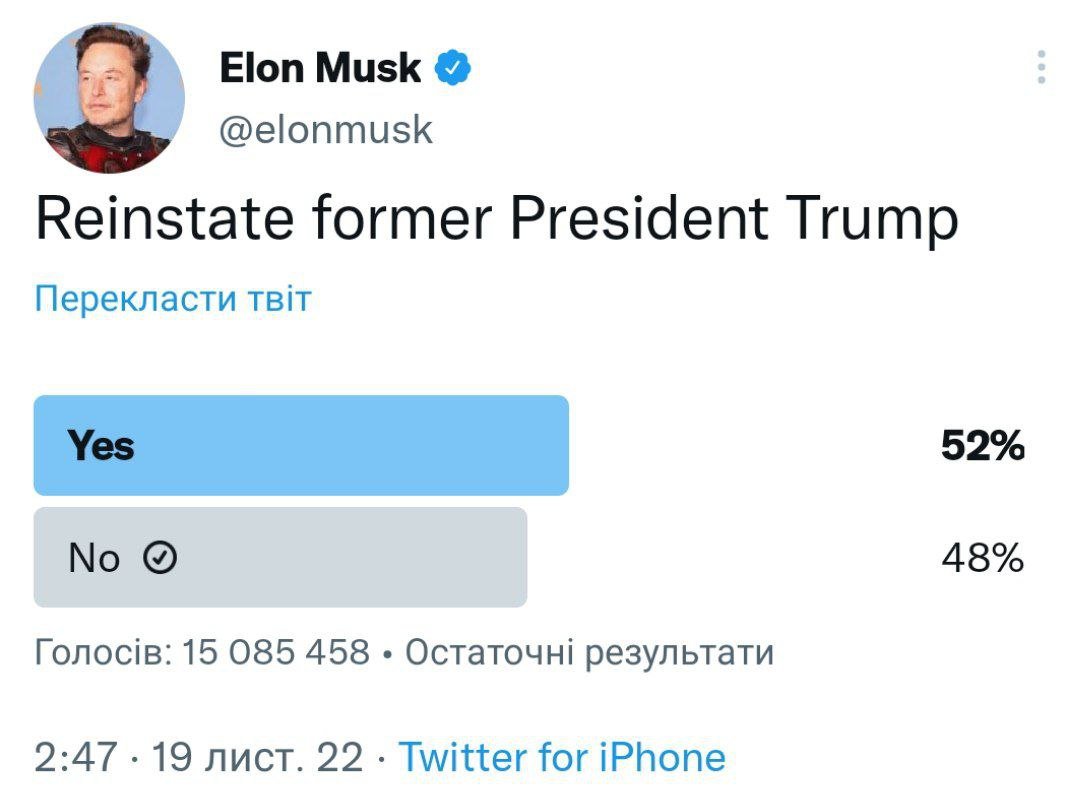
Task: Click Elon Musk's profile picture
Action: pyautogui.click(x=113, y=98)
